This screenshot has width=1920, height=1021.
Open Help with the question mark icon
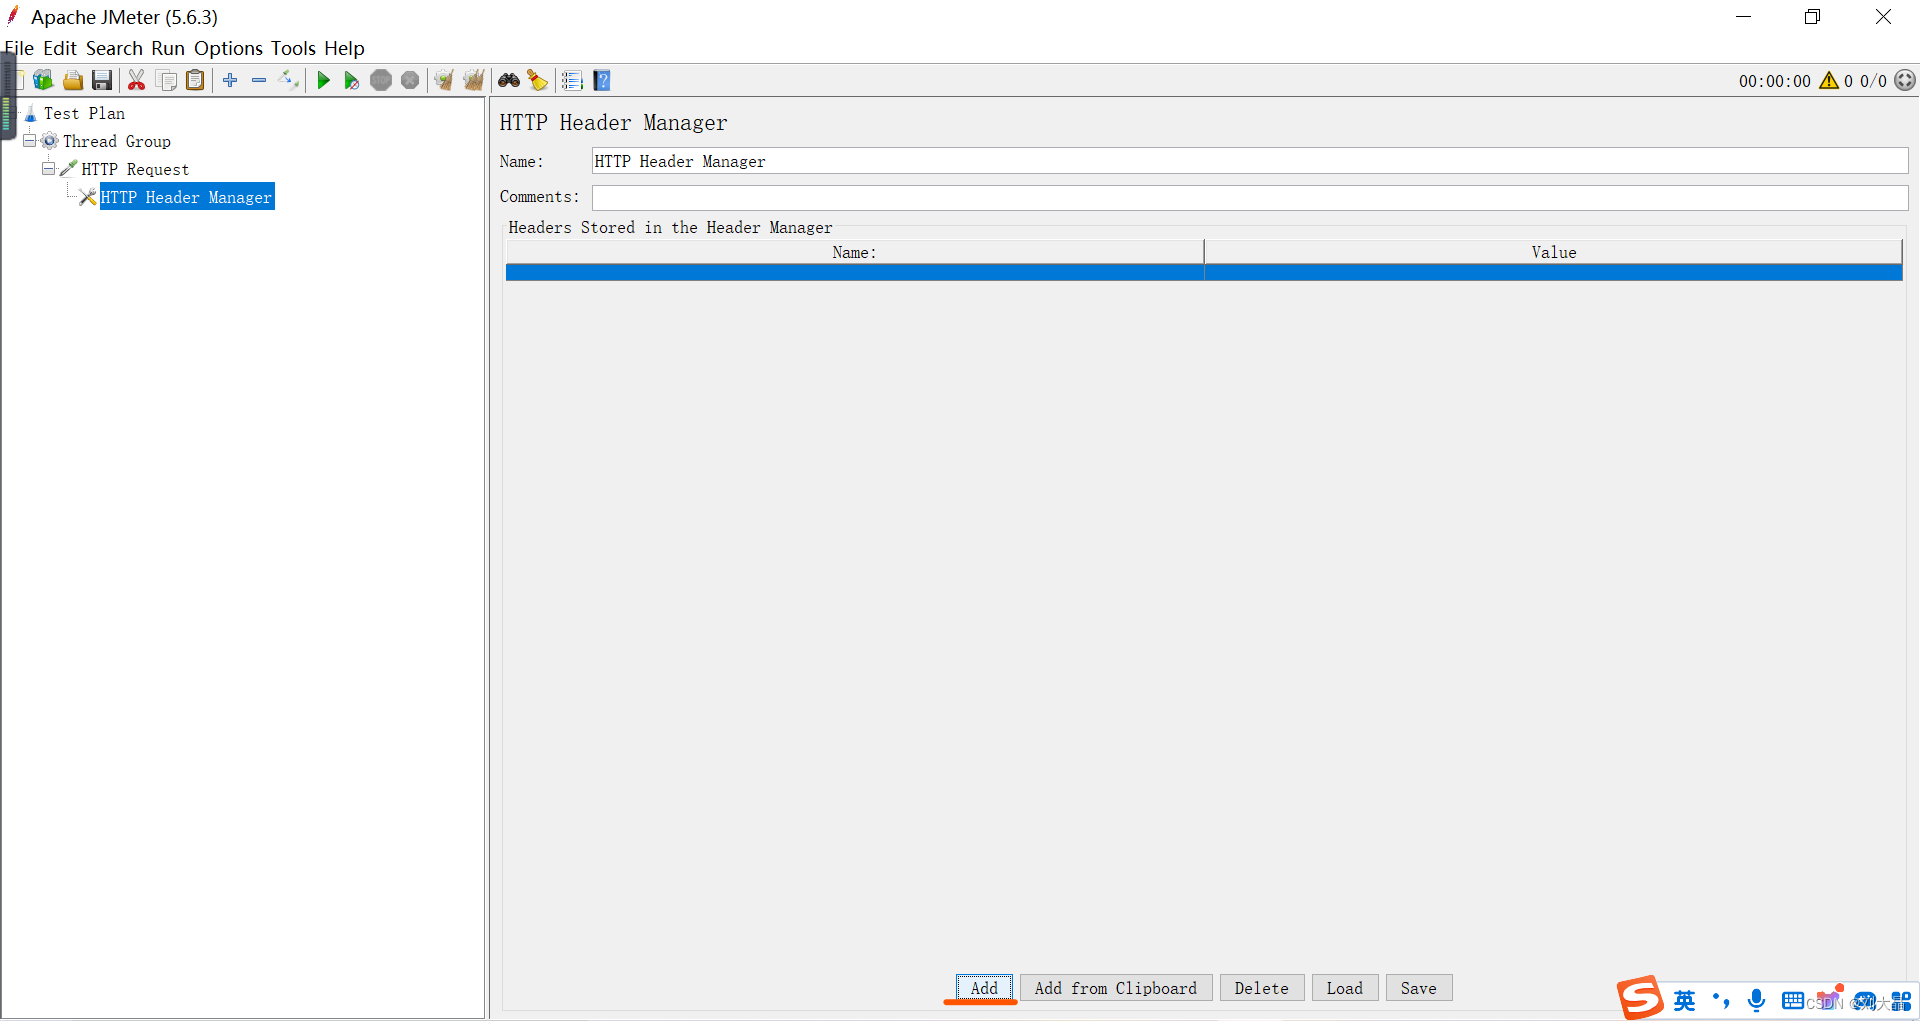[x=602, y=80]
